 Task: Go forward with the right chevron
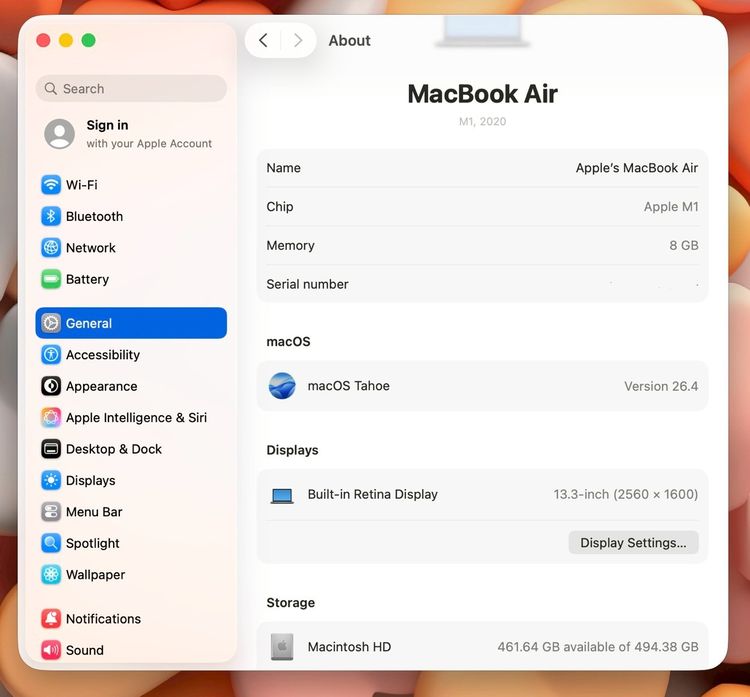click(x=298, y=40)
